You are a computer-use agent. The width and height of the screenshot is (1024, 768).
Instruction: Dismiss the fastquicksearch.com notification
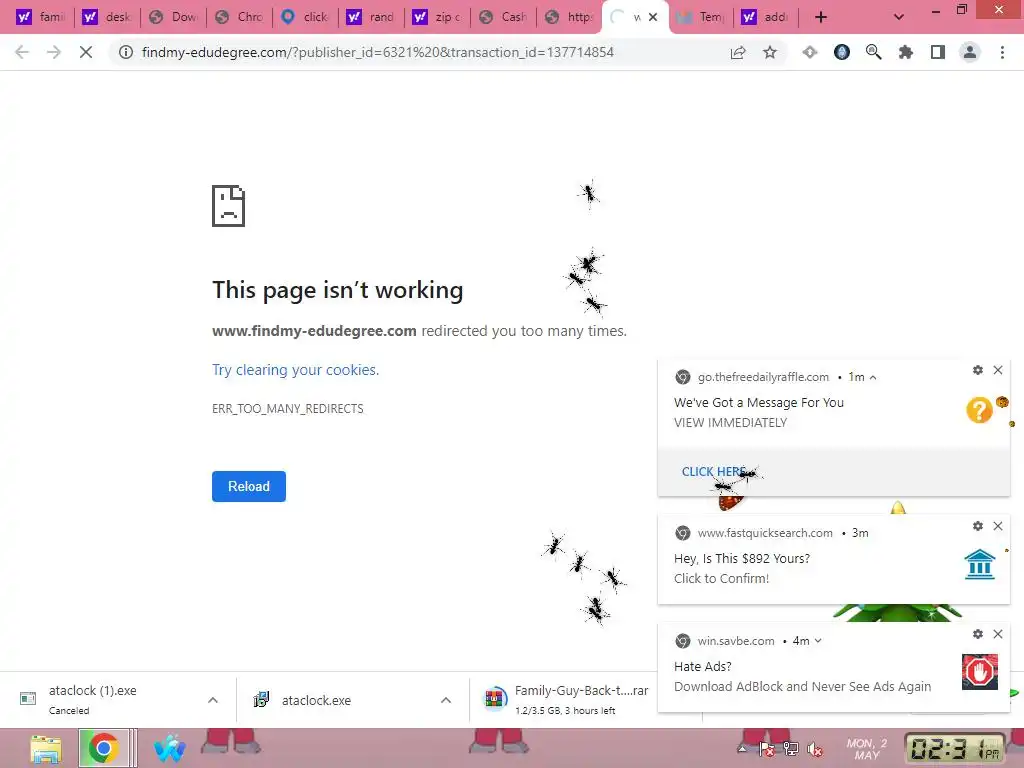[x=998, y=526]
